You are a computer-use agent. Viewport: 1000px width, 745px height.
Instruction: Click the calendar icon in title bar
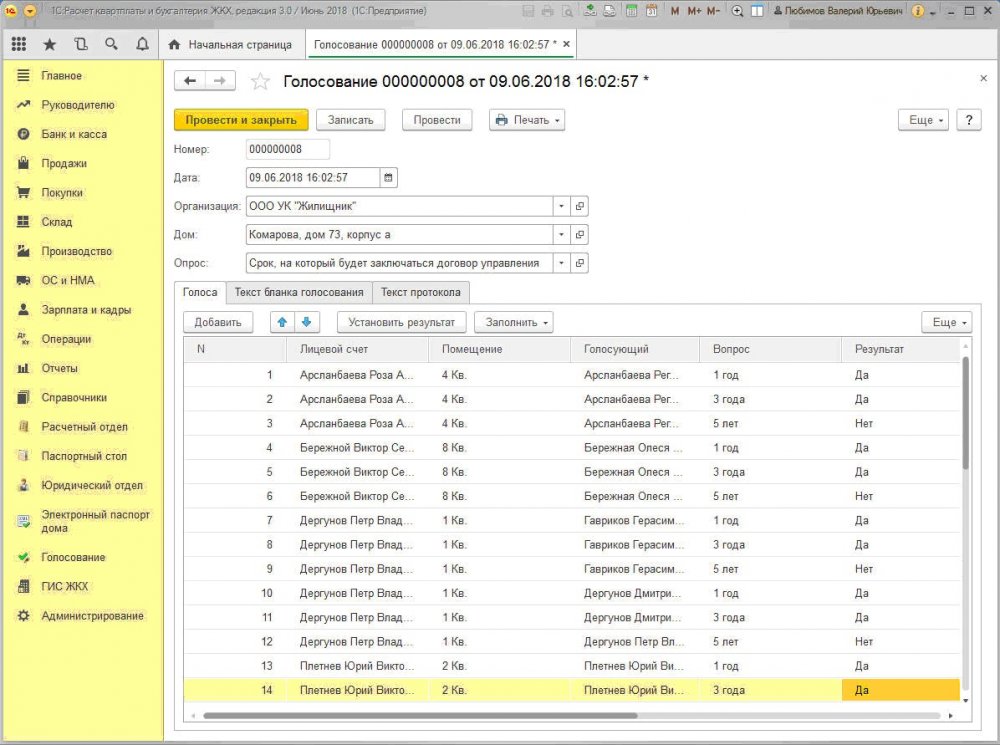652,11
